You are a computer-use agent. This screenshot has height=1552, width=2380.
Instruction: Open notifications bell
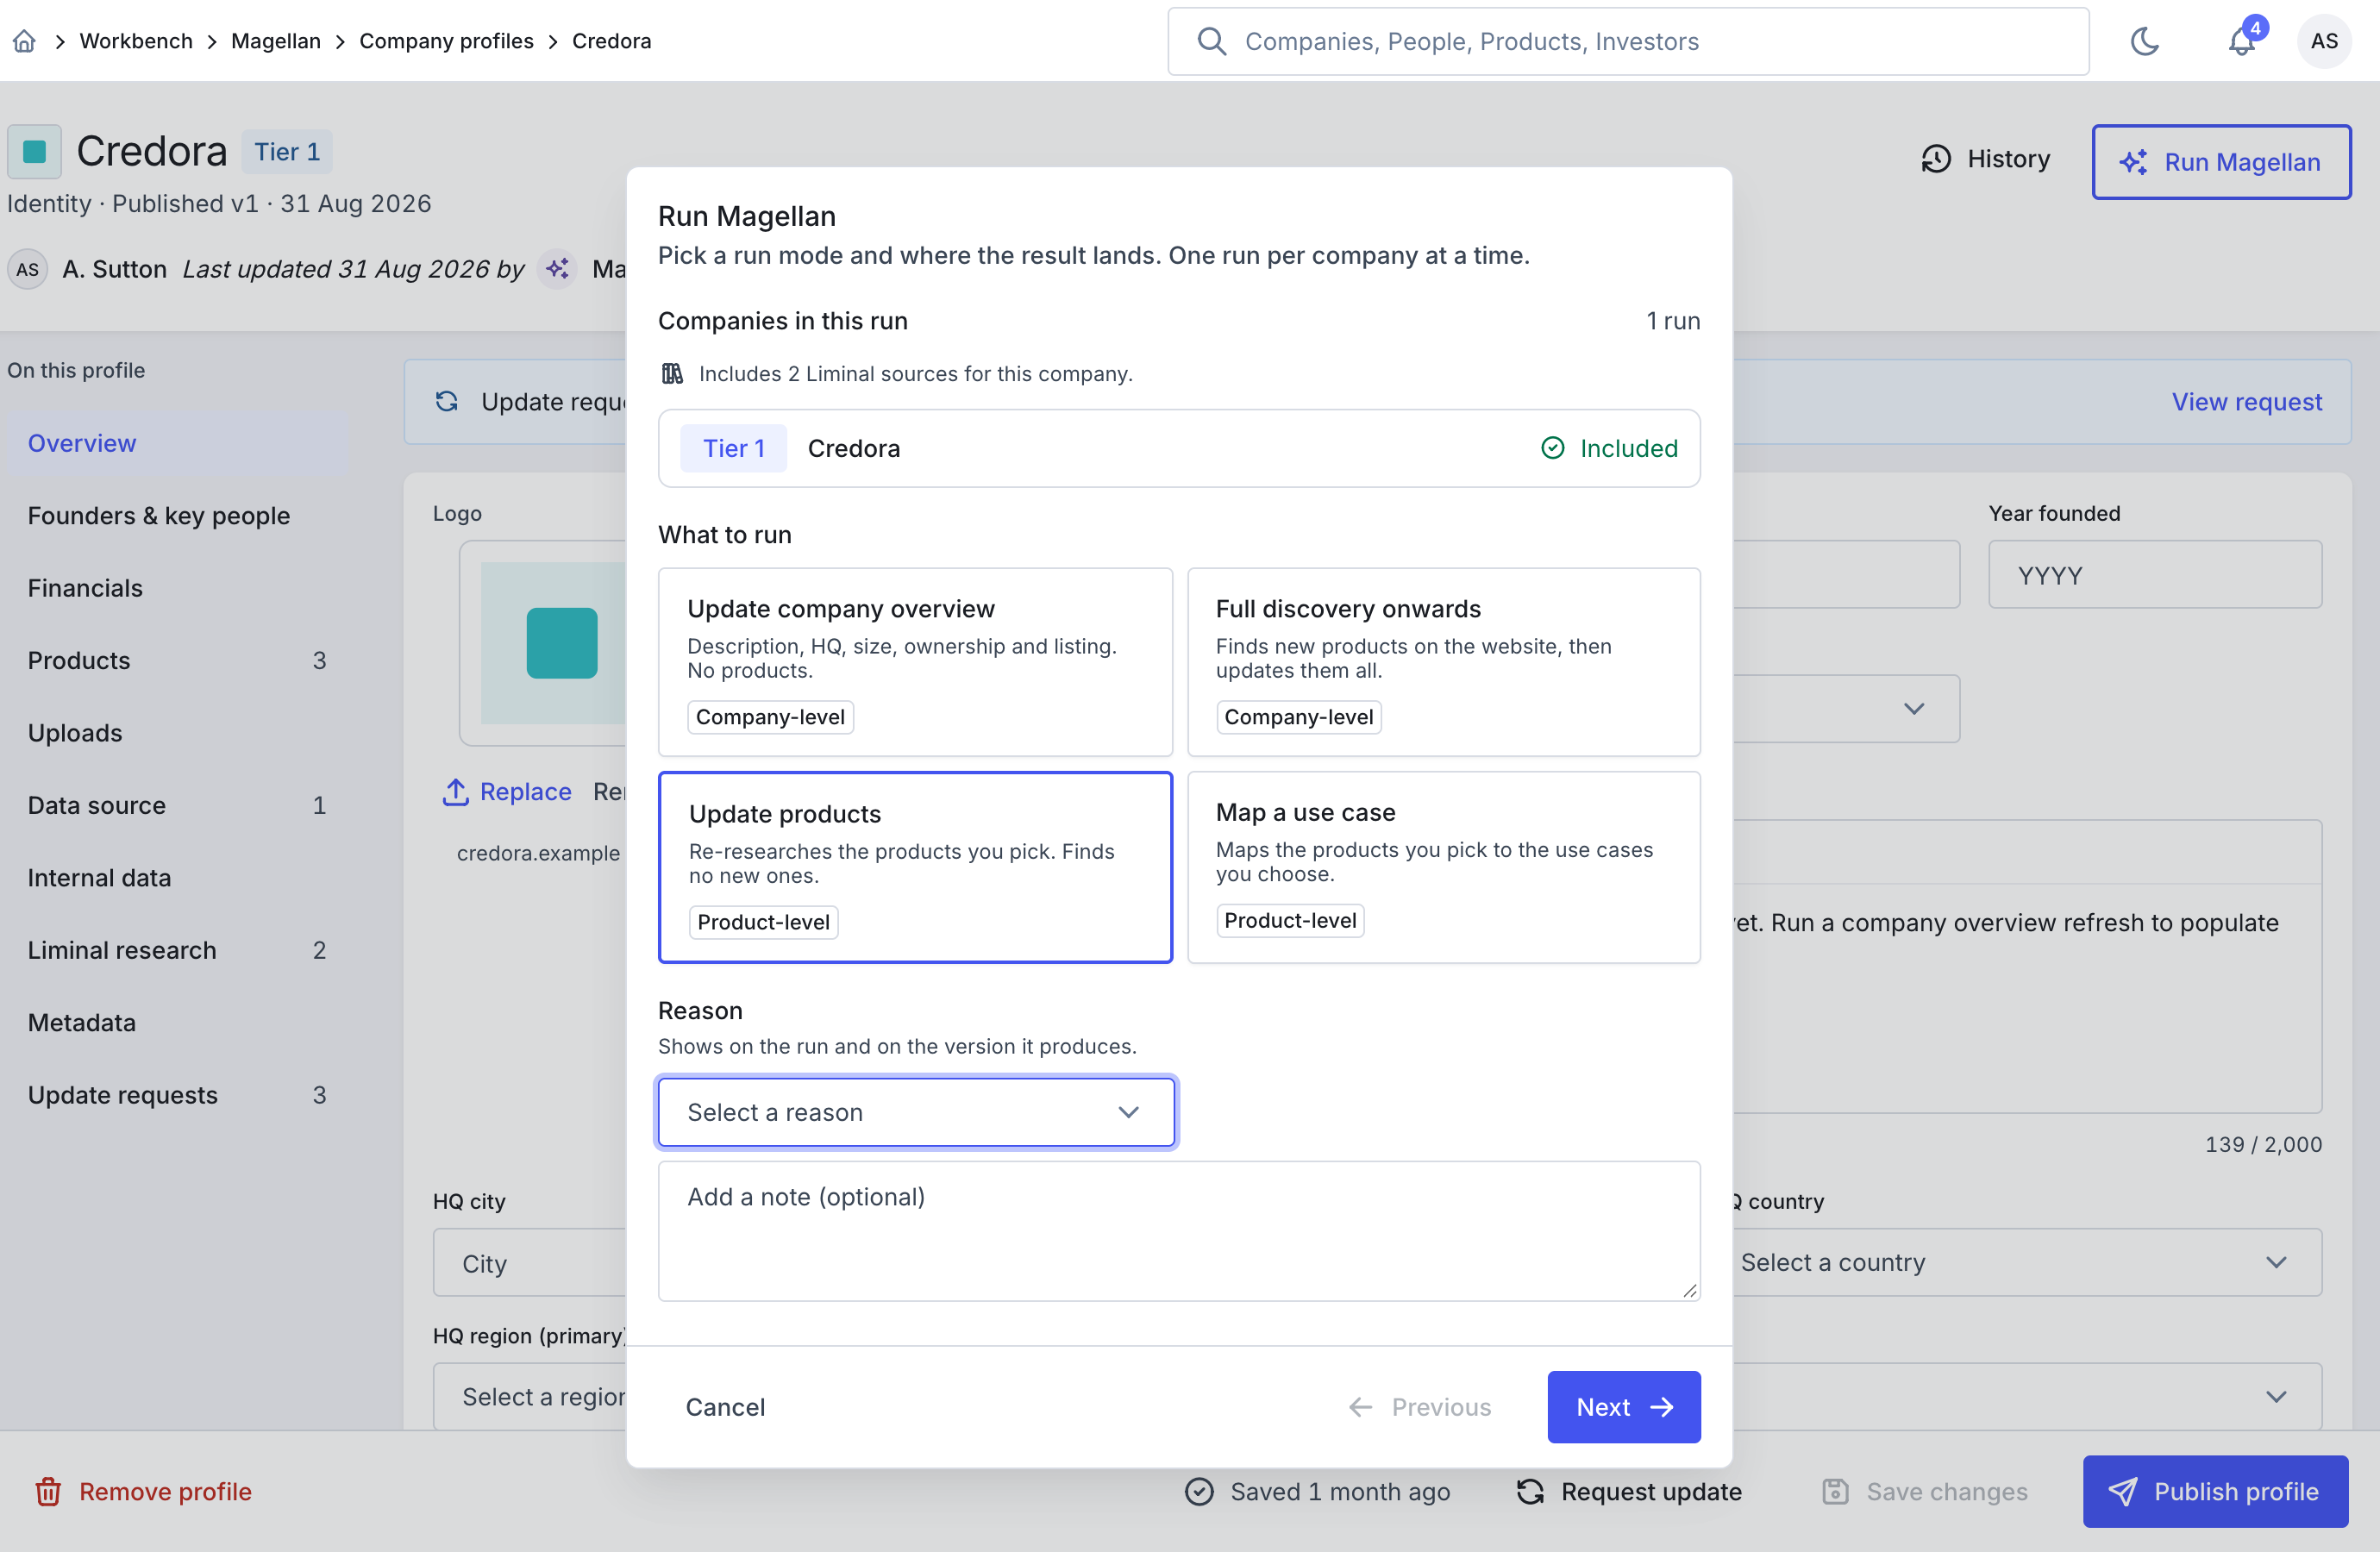[2241, 41]
